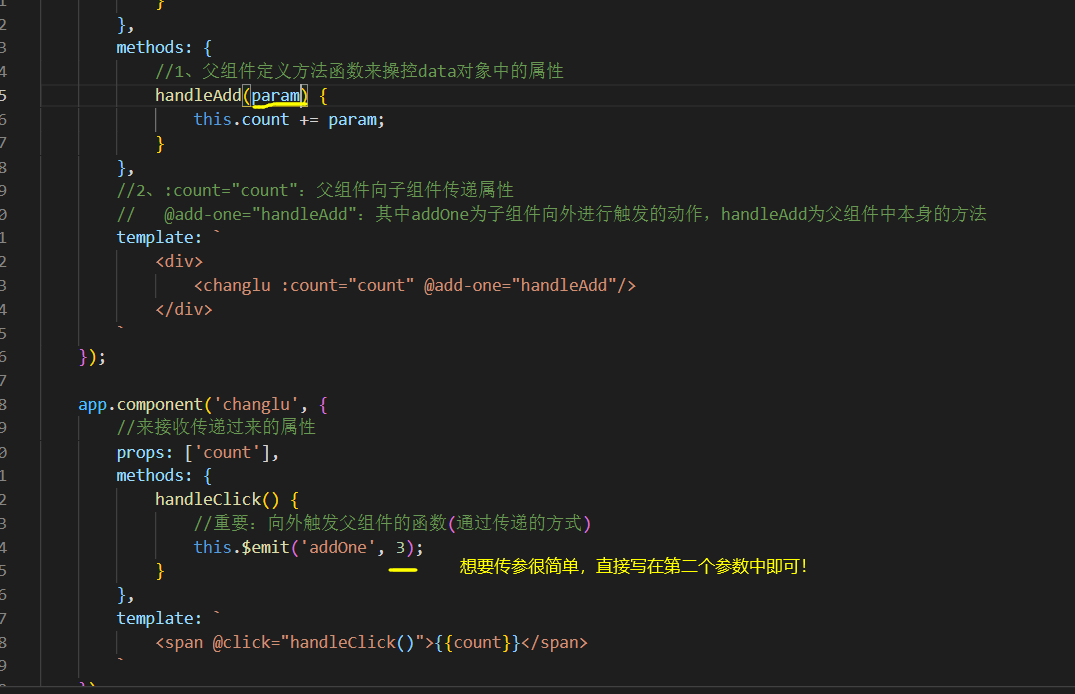The height and width of the screenshot is (694, 1075).
Task: Click the comment starting with //2、:count="count"
Action: point(315,190)
